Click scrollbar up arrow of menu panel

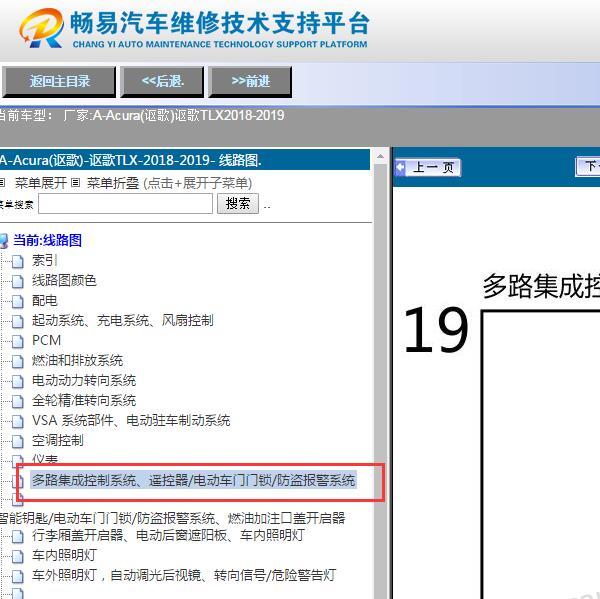pos(380,156)
